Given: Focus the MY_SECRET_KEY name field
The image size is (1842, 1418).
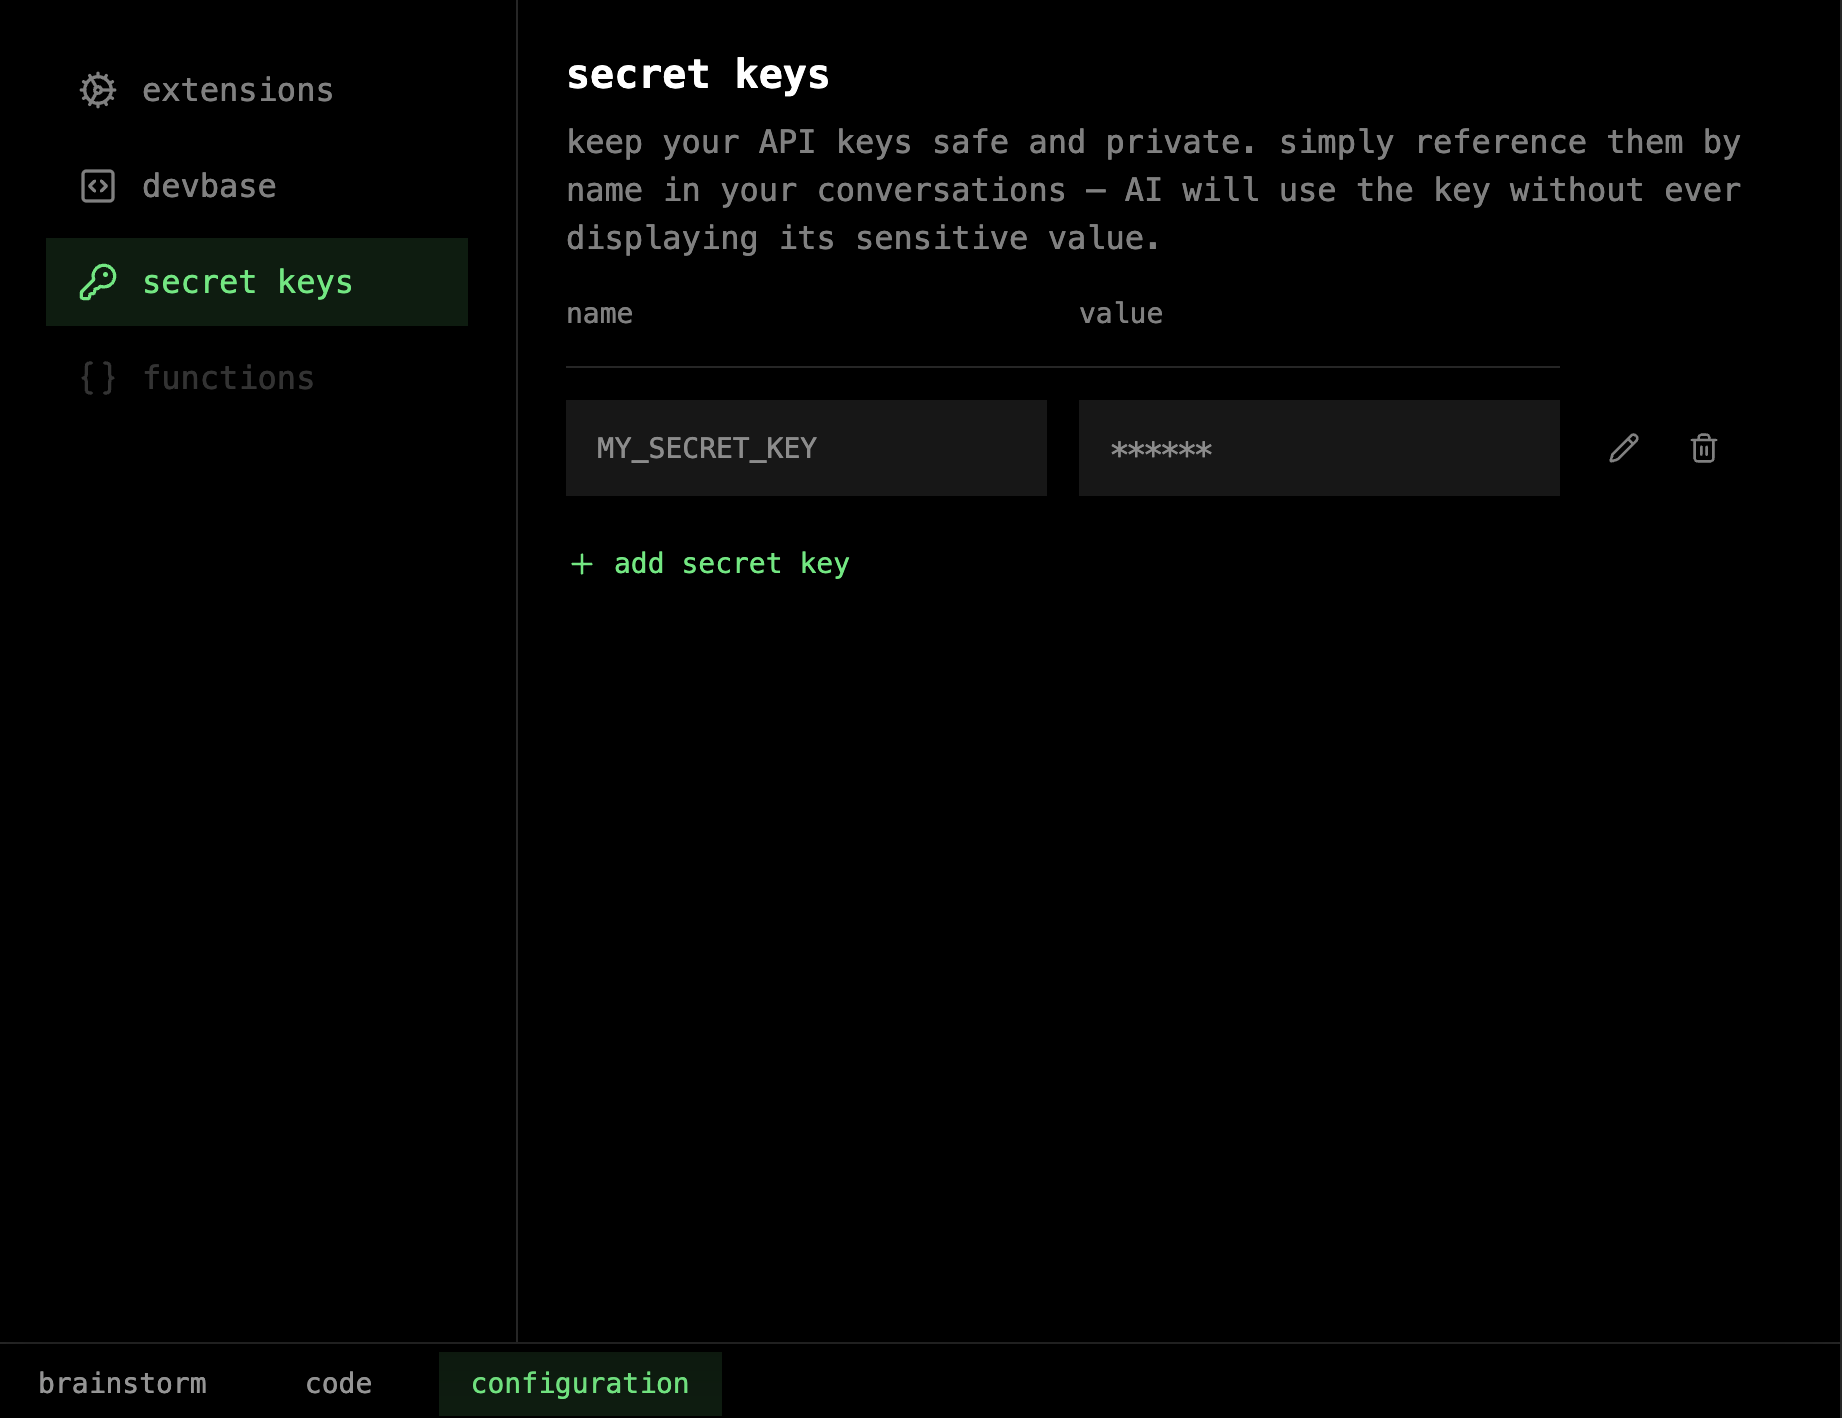Looking at the screenshot, I should coord(806,448).
